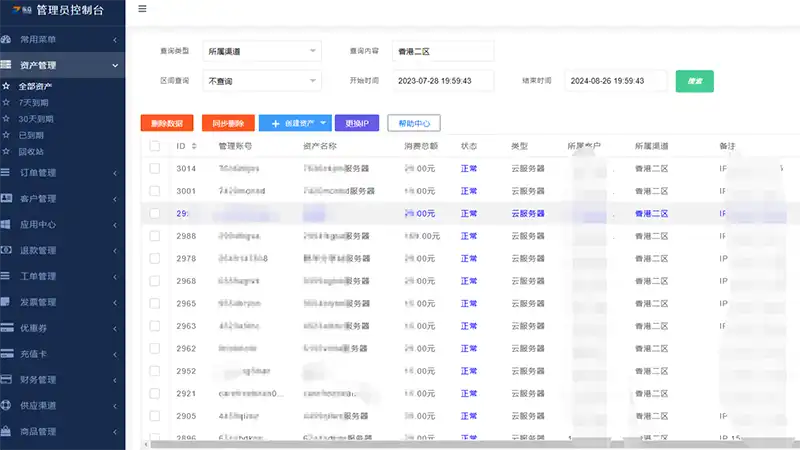800x450 pixels.
Task: Check the row with ID 3014
Action: click(155, 168)
